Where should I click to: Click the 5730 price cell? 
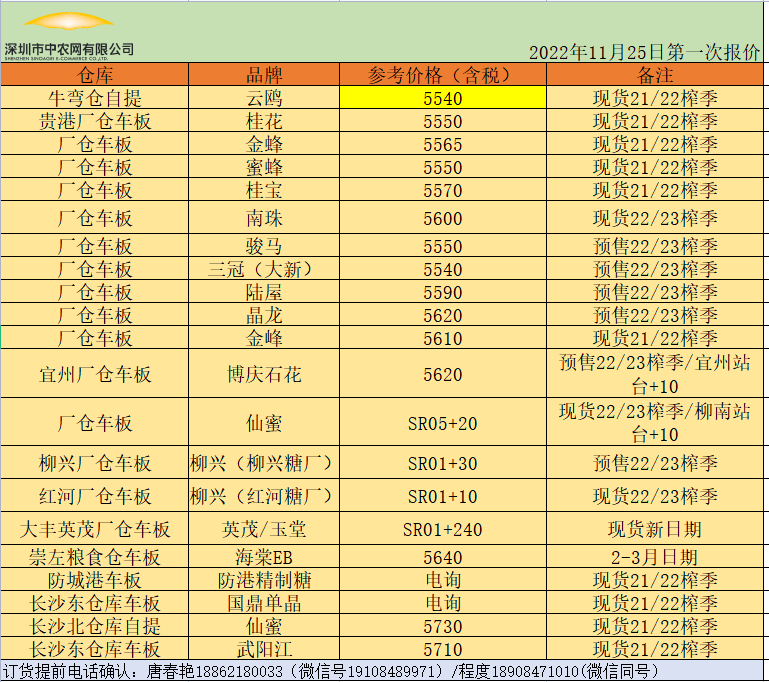(x=442, y=627)
